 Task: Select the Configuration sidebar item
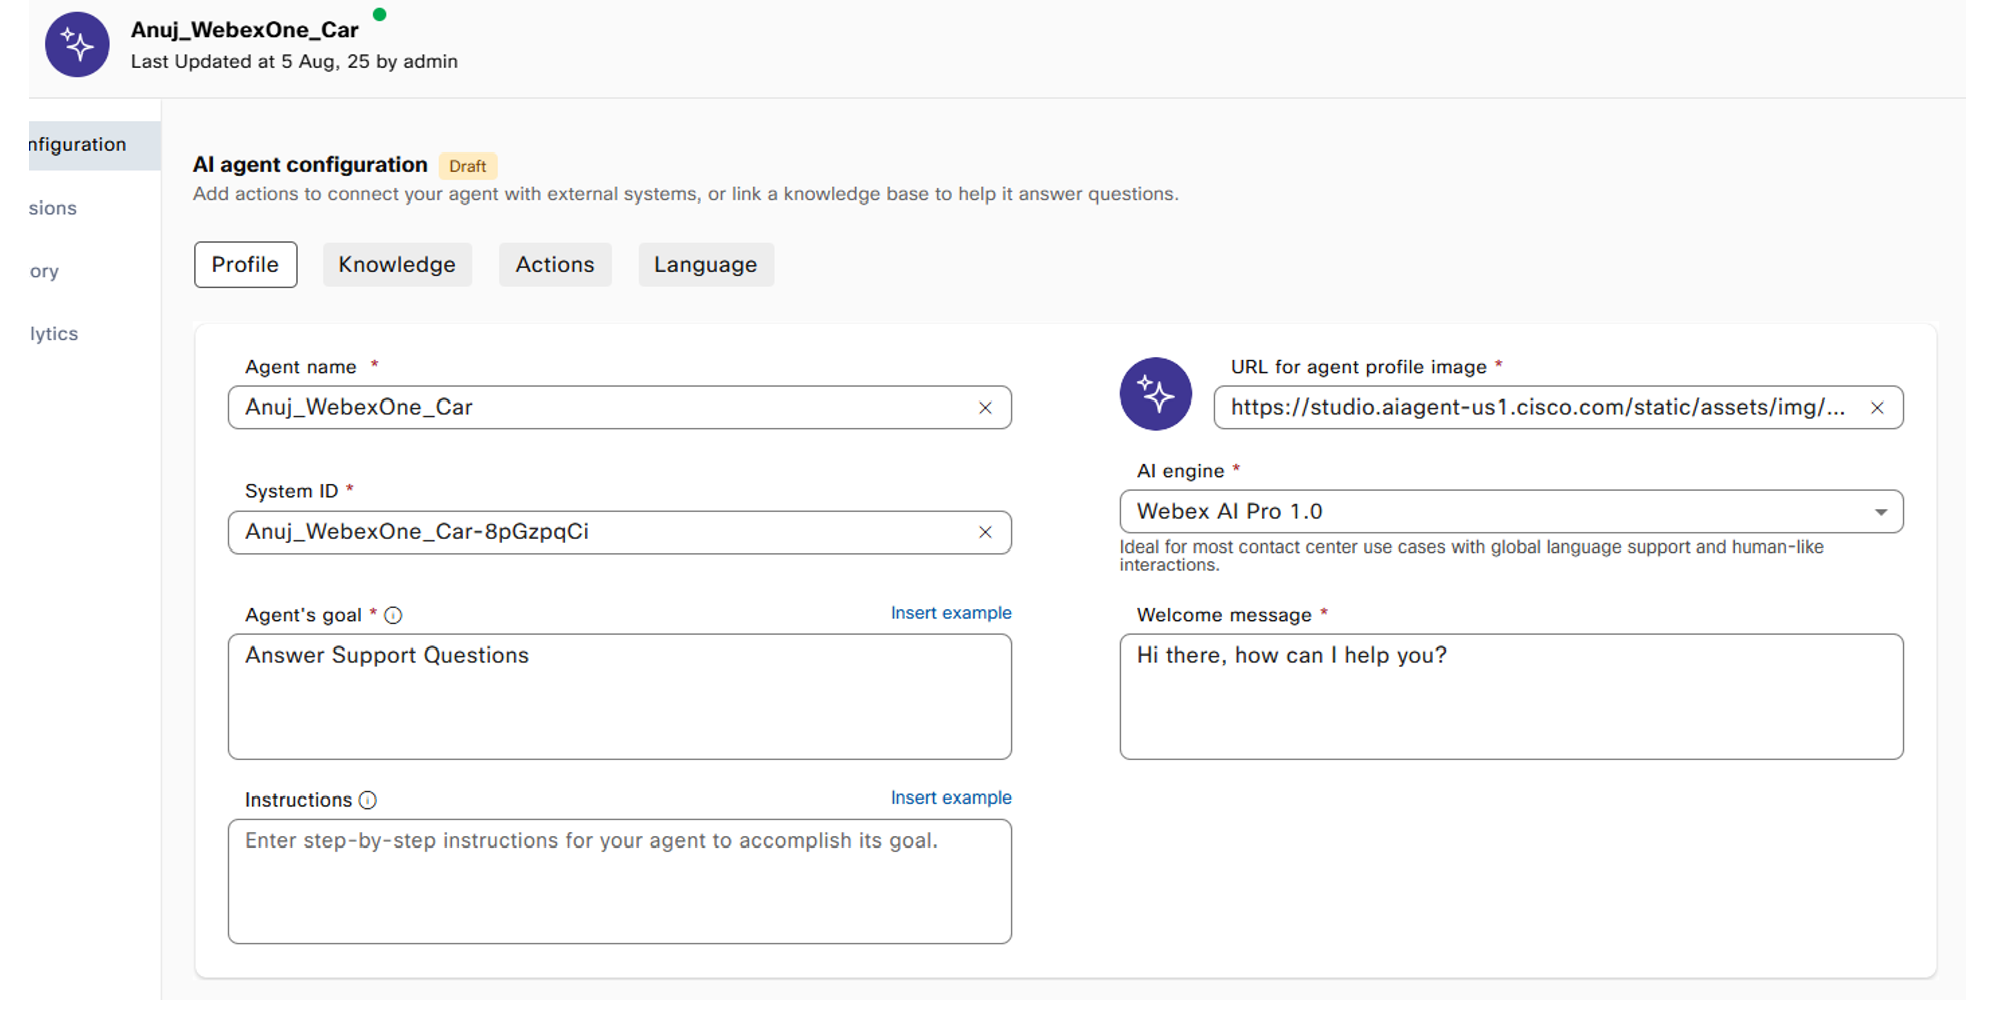pyautogui.click(x=94, y=145)
